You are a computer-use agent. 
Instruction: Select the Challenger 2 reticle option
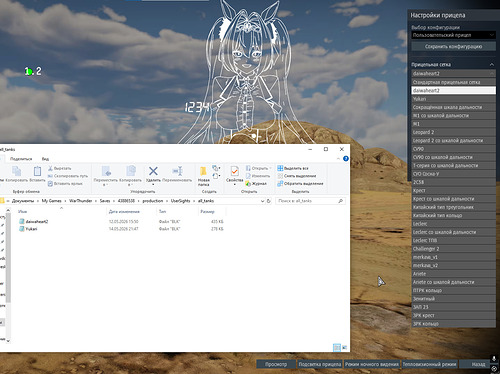point(453,249)
